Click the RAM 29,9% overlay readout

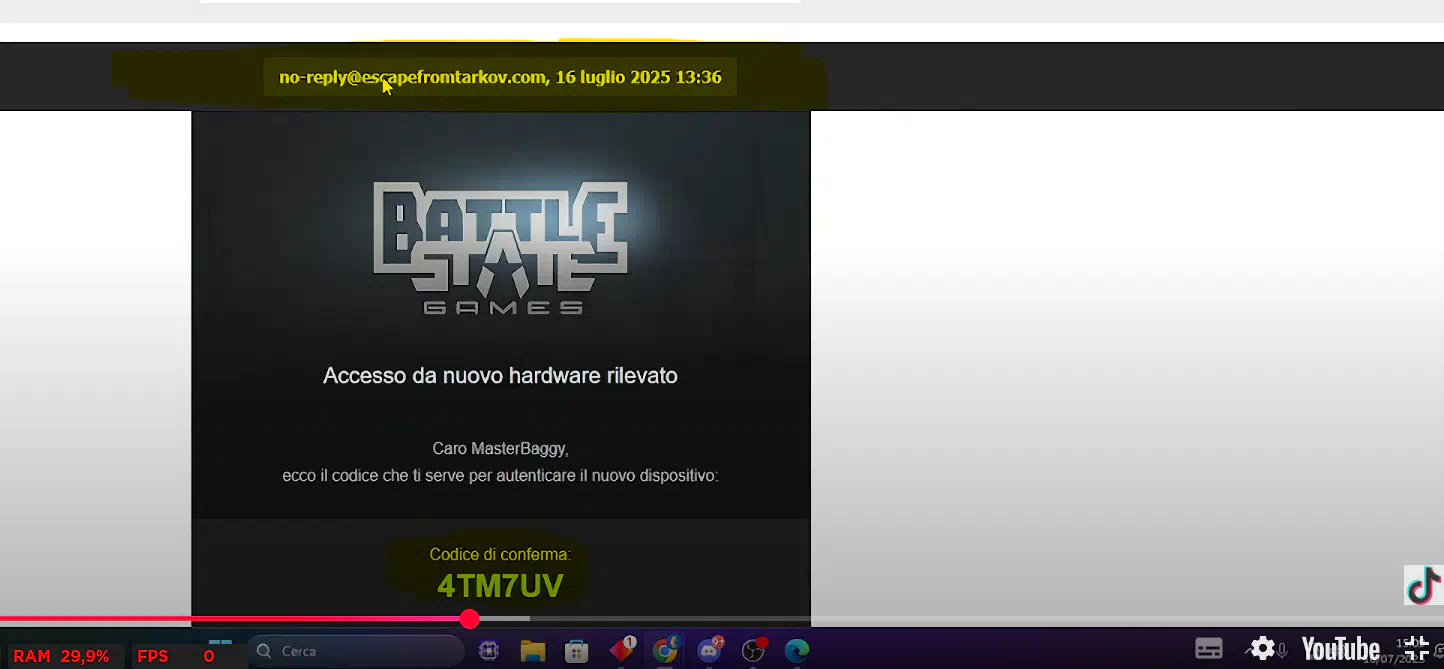tap(61, 657)
